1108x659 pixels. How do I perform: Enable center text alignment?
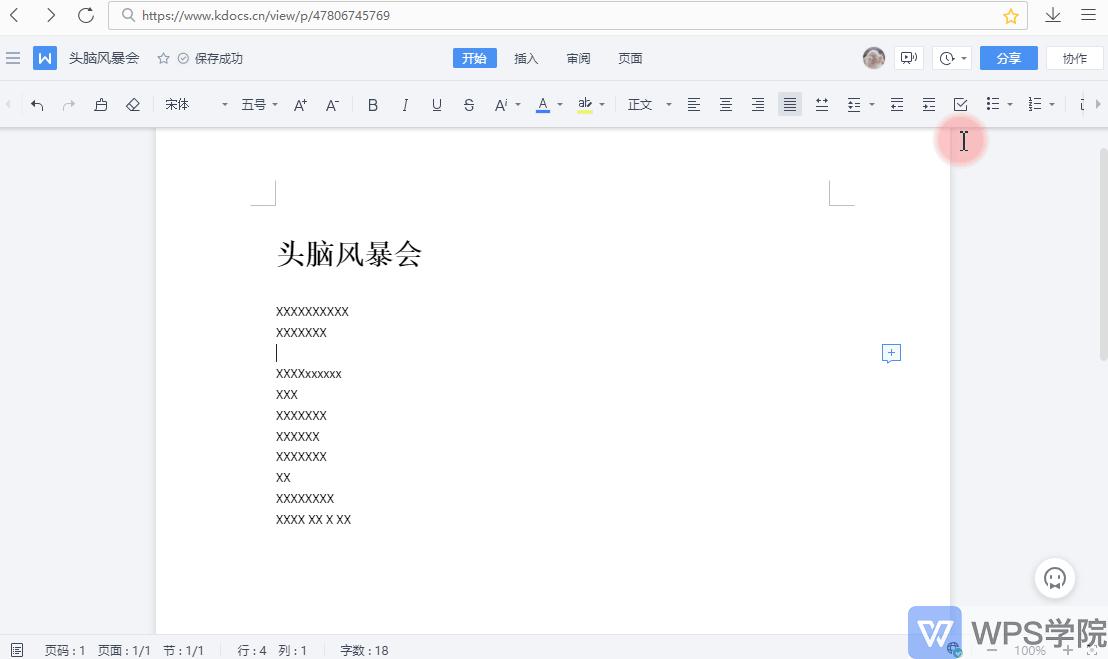coord(726,104)
